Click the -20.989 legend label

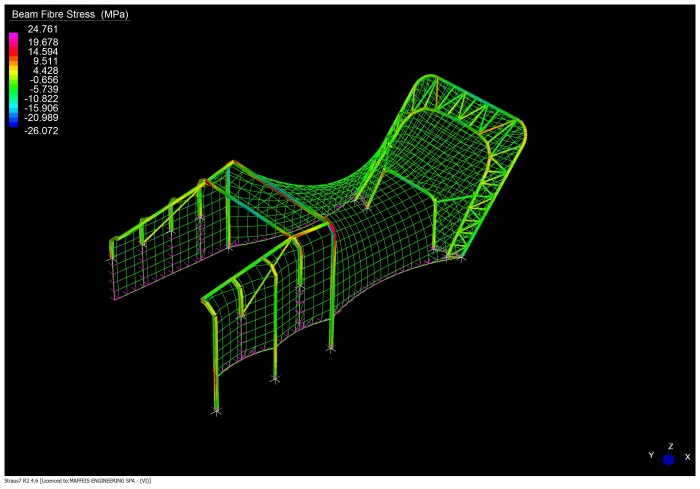coord(42,118)
